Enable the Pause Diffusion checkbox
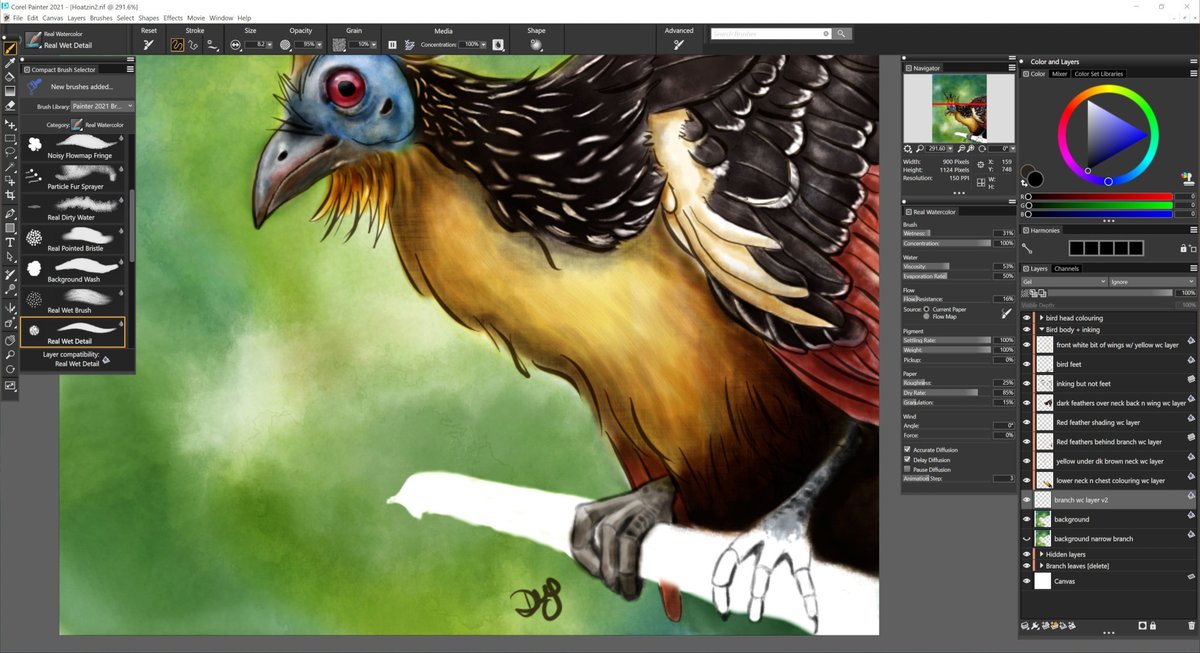This screenshot has width=1200, height=653. (907, 469)
